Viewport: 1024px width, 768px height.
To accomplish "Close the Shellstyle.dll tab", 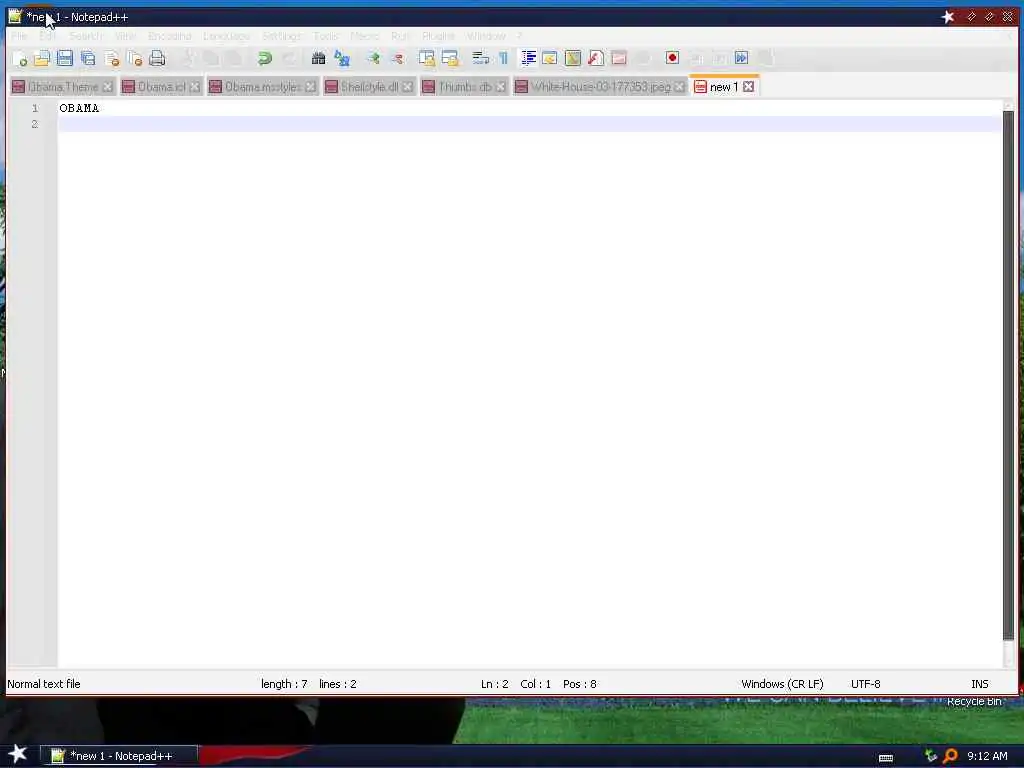I will click(408, 87).
